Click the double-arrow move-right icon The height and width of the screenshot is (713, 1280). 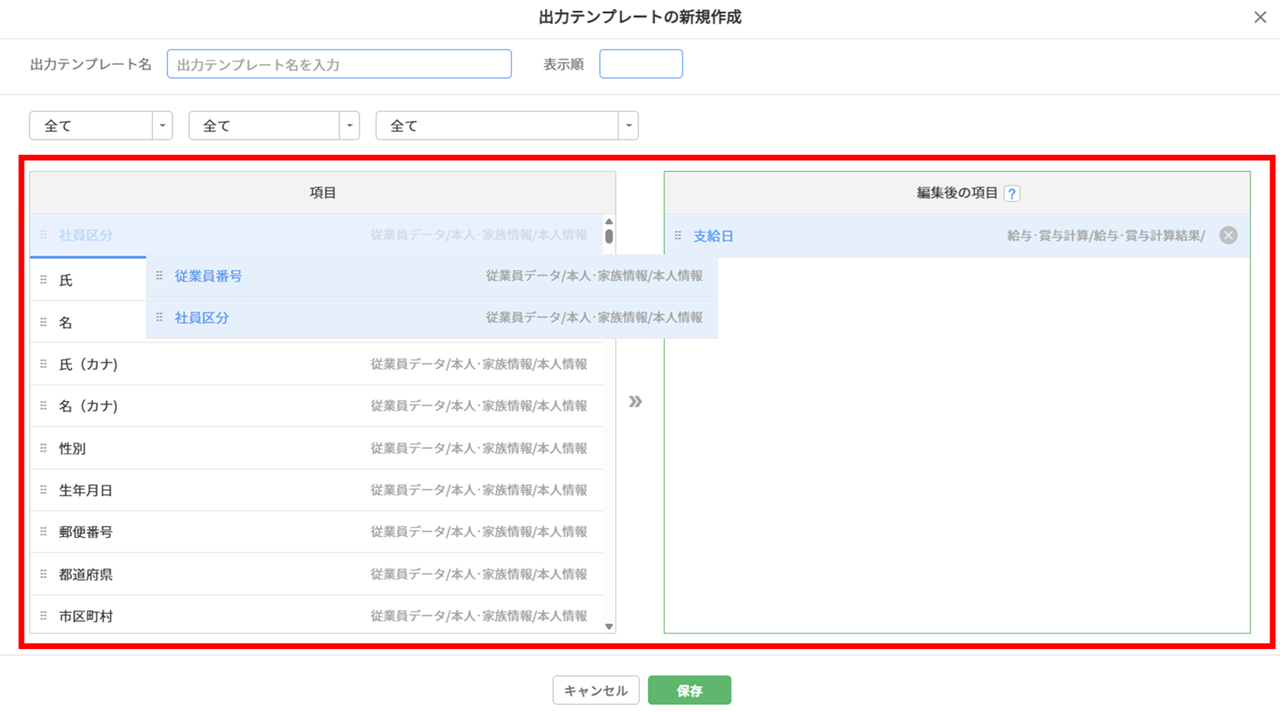pos(635,402)
